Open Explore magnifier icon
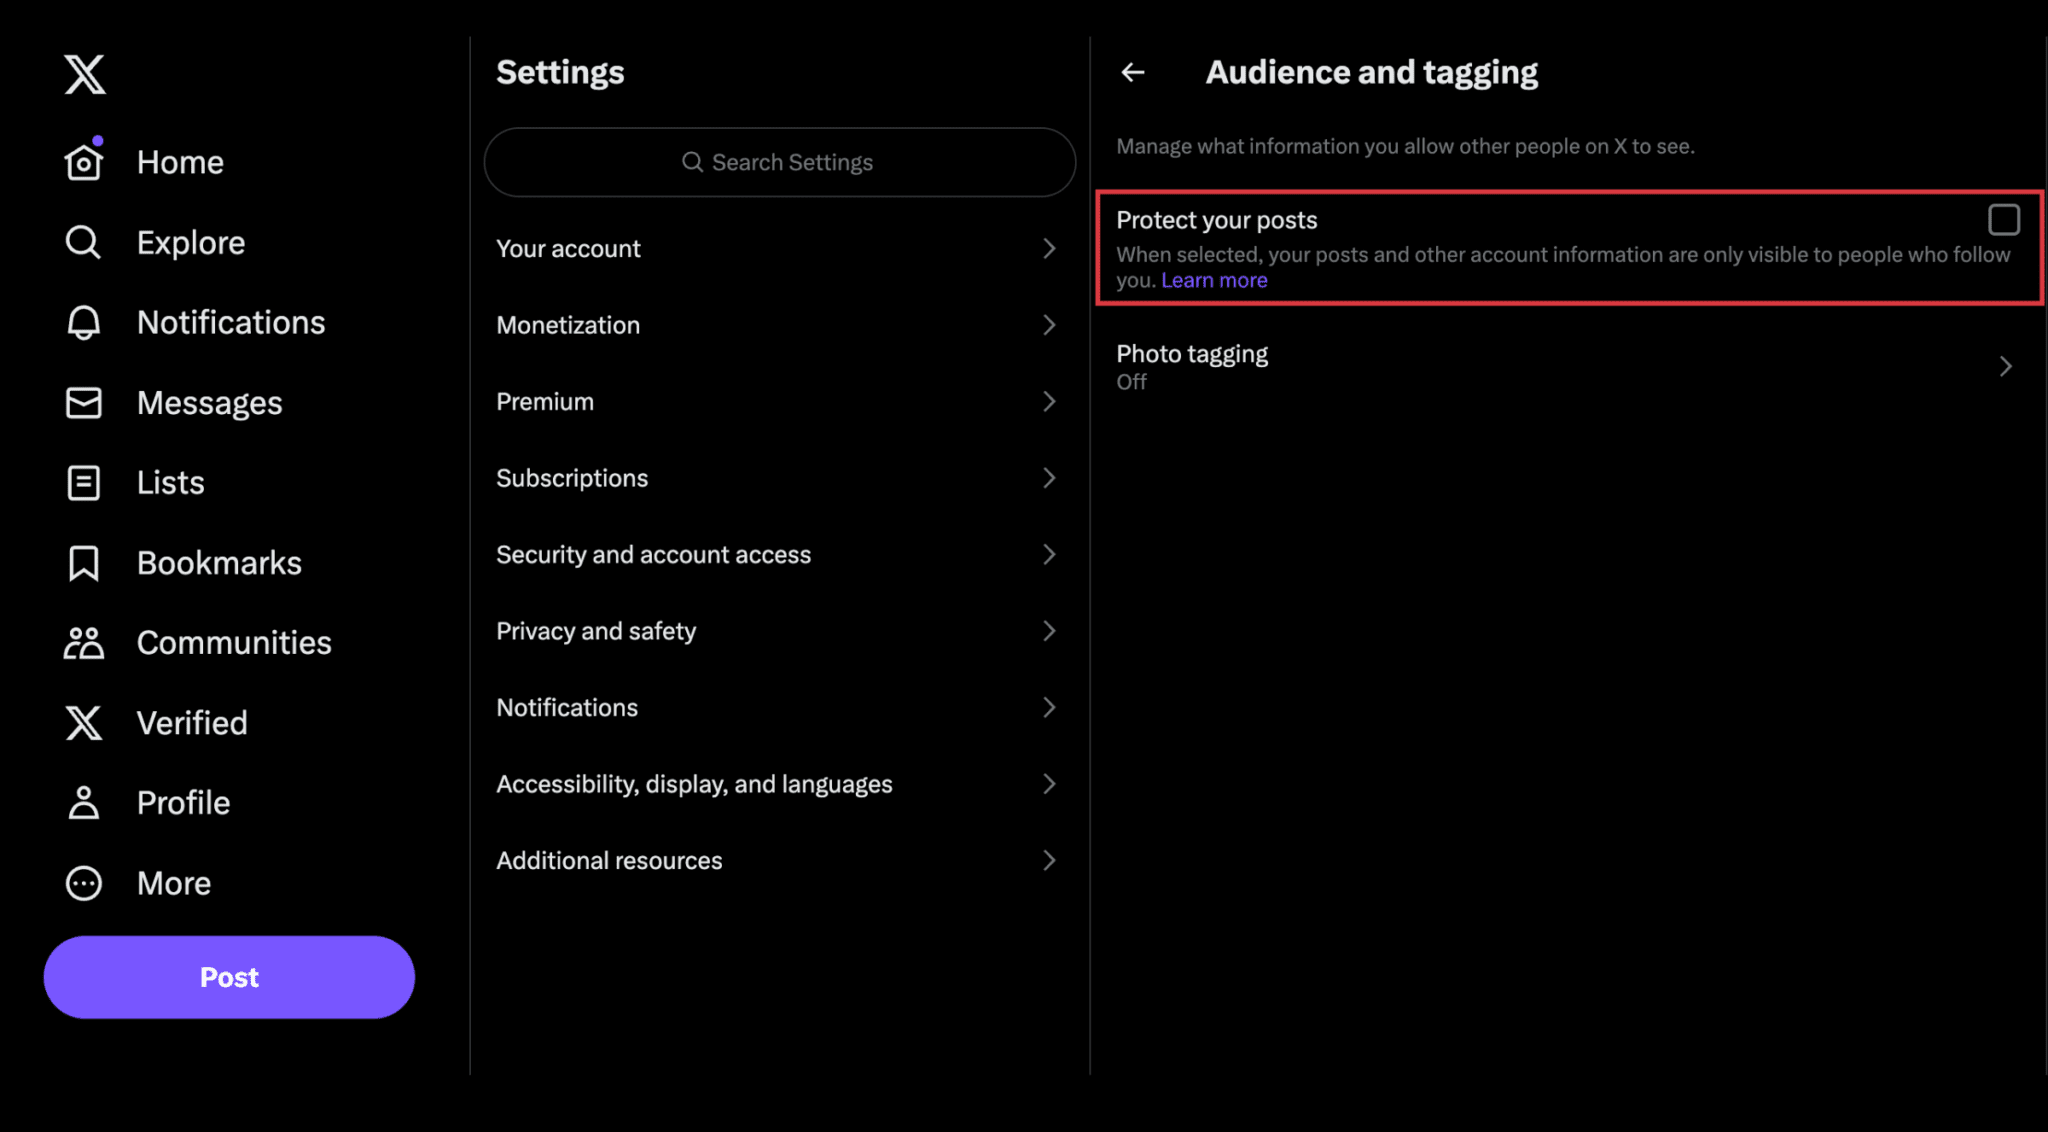Screen dimensions: 2048x1132 pos(83,243)
